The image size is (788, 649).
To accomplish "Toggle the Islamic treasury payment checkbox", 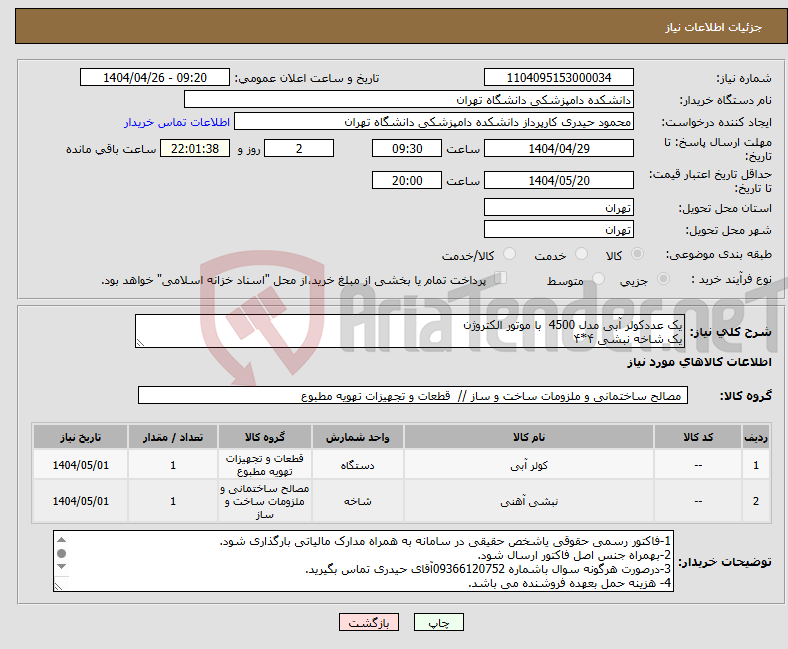I will [501, 277].
